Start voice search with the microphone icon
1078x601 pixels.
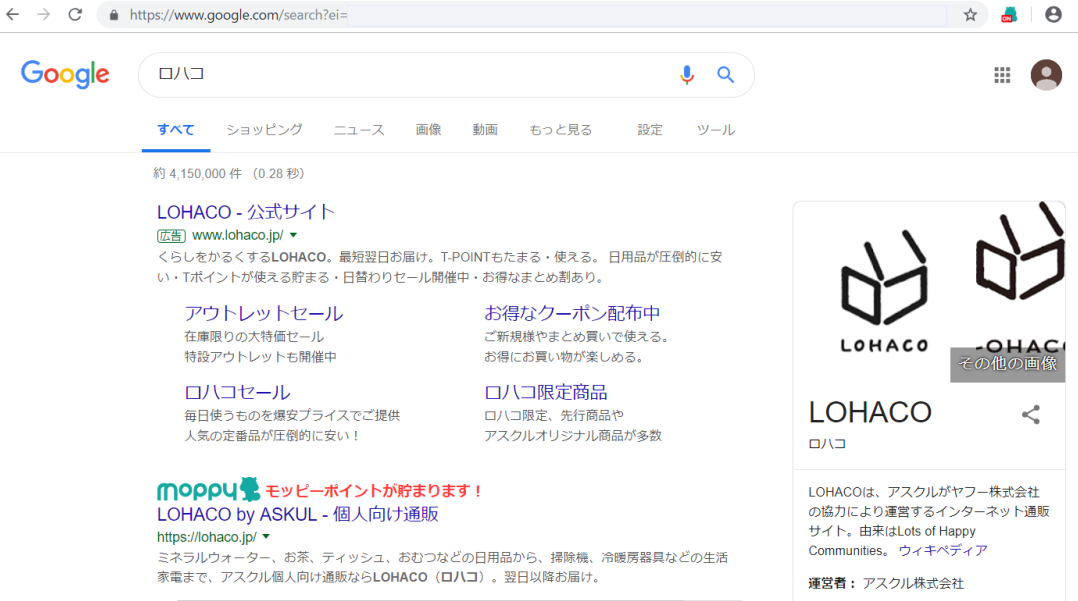click(x=687, y=74)
